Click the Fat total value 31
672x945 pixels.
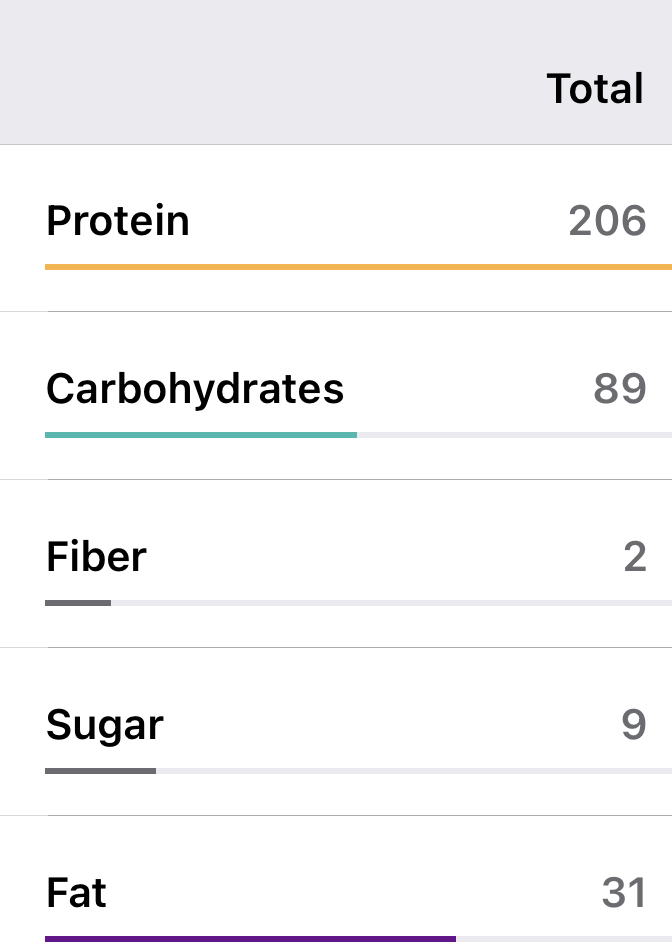coord(624,893)
